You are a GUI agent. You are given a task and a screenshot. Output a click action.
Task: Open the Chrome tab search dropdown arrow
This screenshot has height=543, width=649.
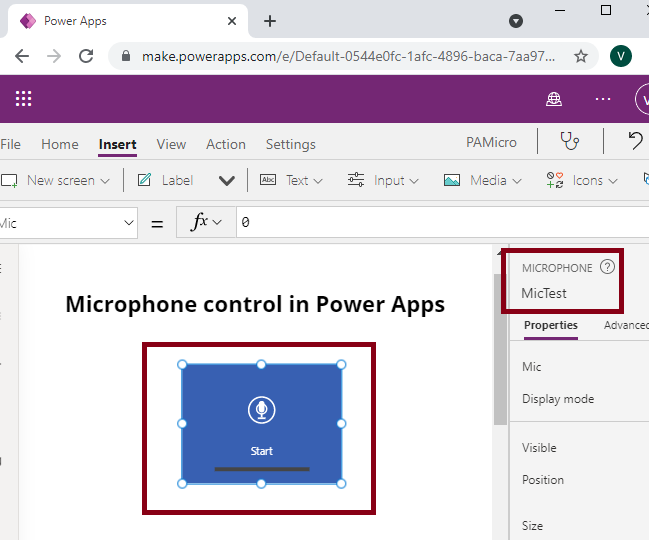point(516,21)
